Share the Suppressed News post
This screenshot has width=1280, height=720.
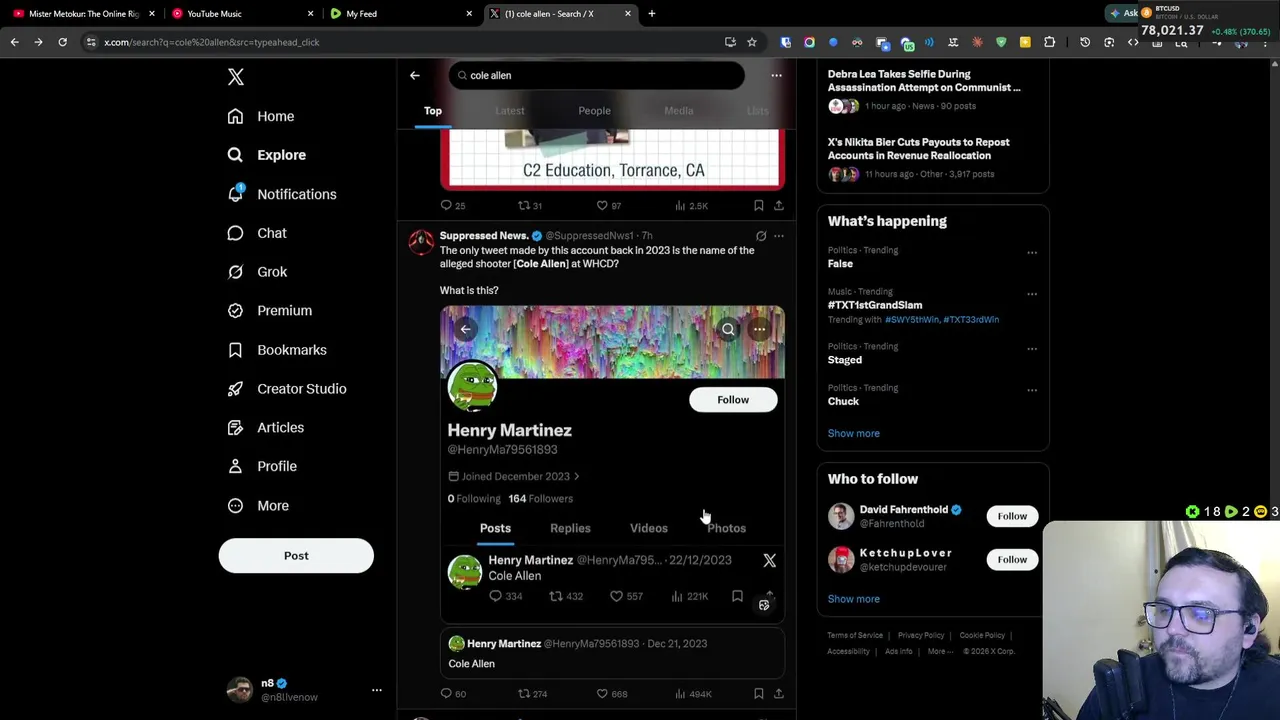pyautogui.click(x=778, y=693)
